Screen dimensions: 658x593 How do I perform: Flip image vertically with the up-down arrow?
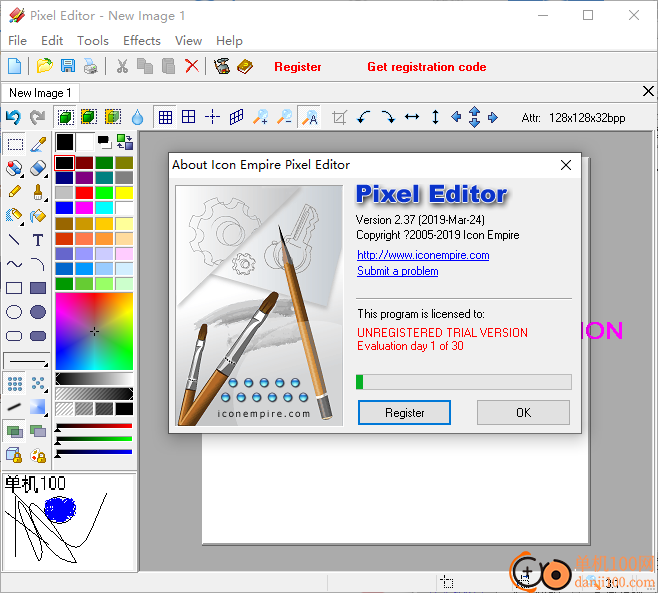click(436, 117)
